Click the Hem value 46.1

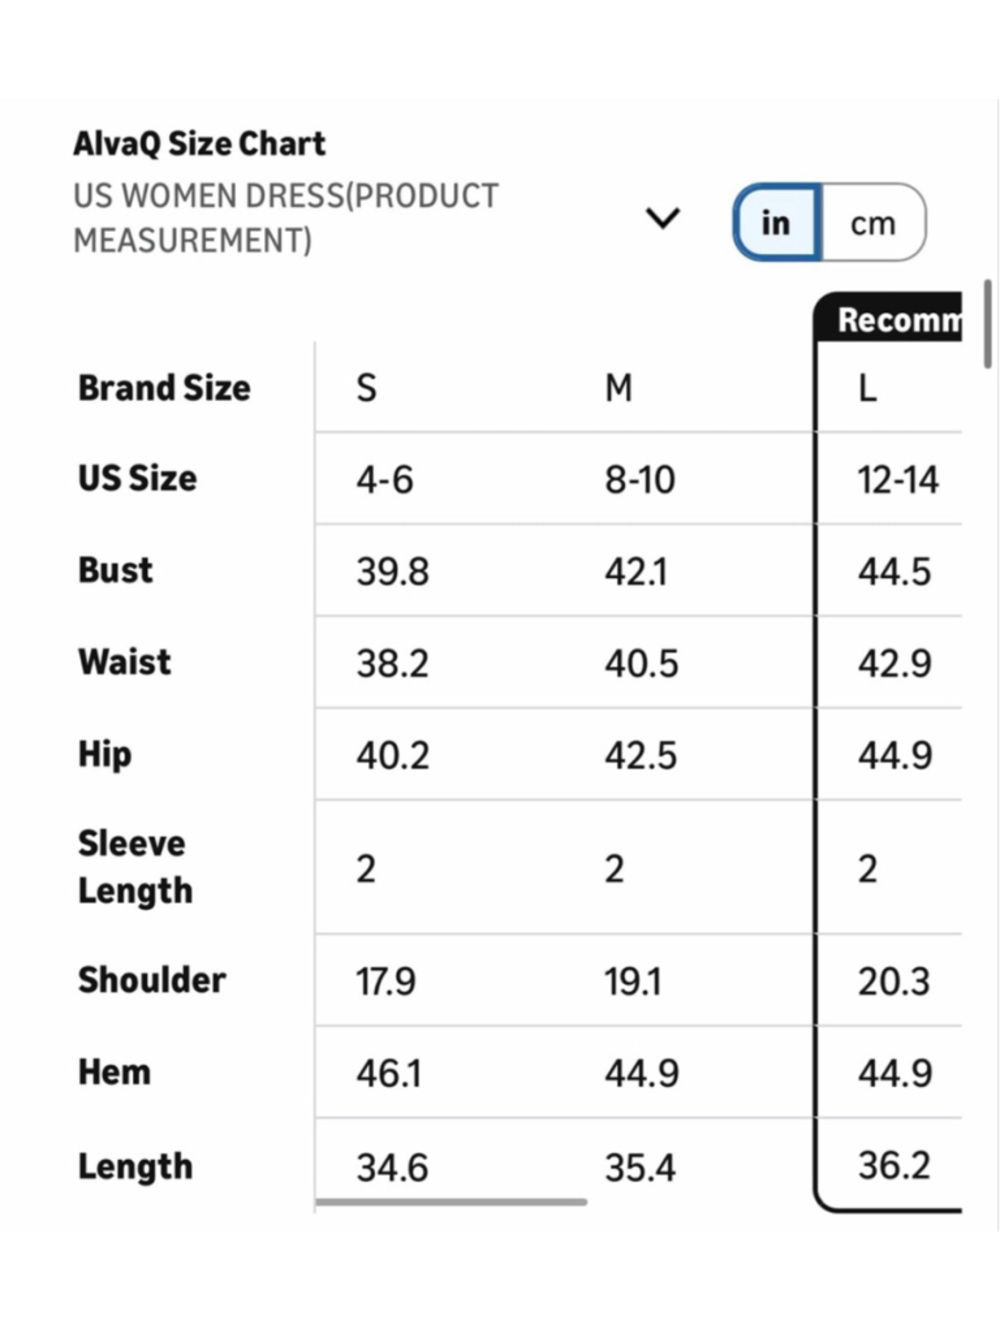pos(389,1074)
